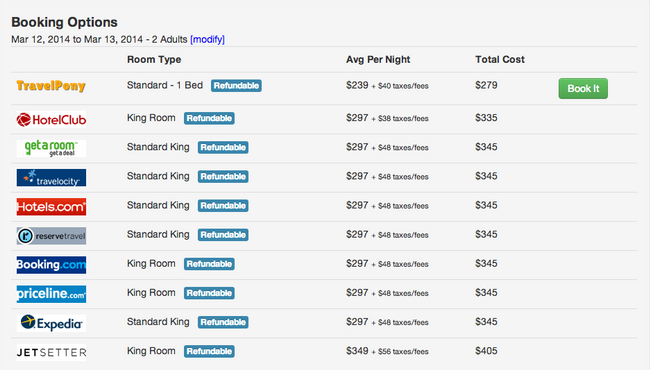Click the Refundable badge in reservetravel row
Image resolution: width=650 pixels, height=370 pixels.
pyautogui.click(x=223, y=235)
